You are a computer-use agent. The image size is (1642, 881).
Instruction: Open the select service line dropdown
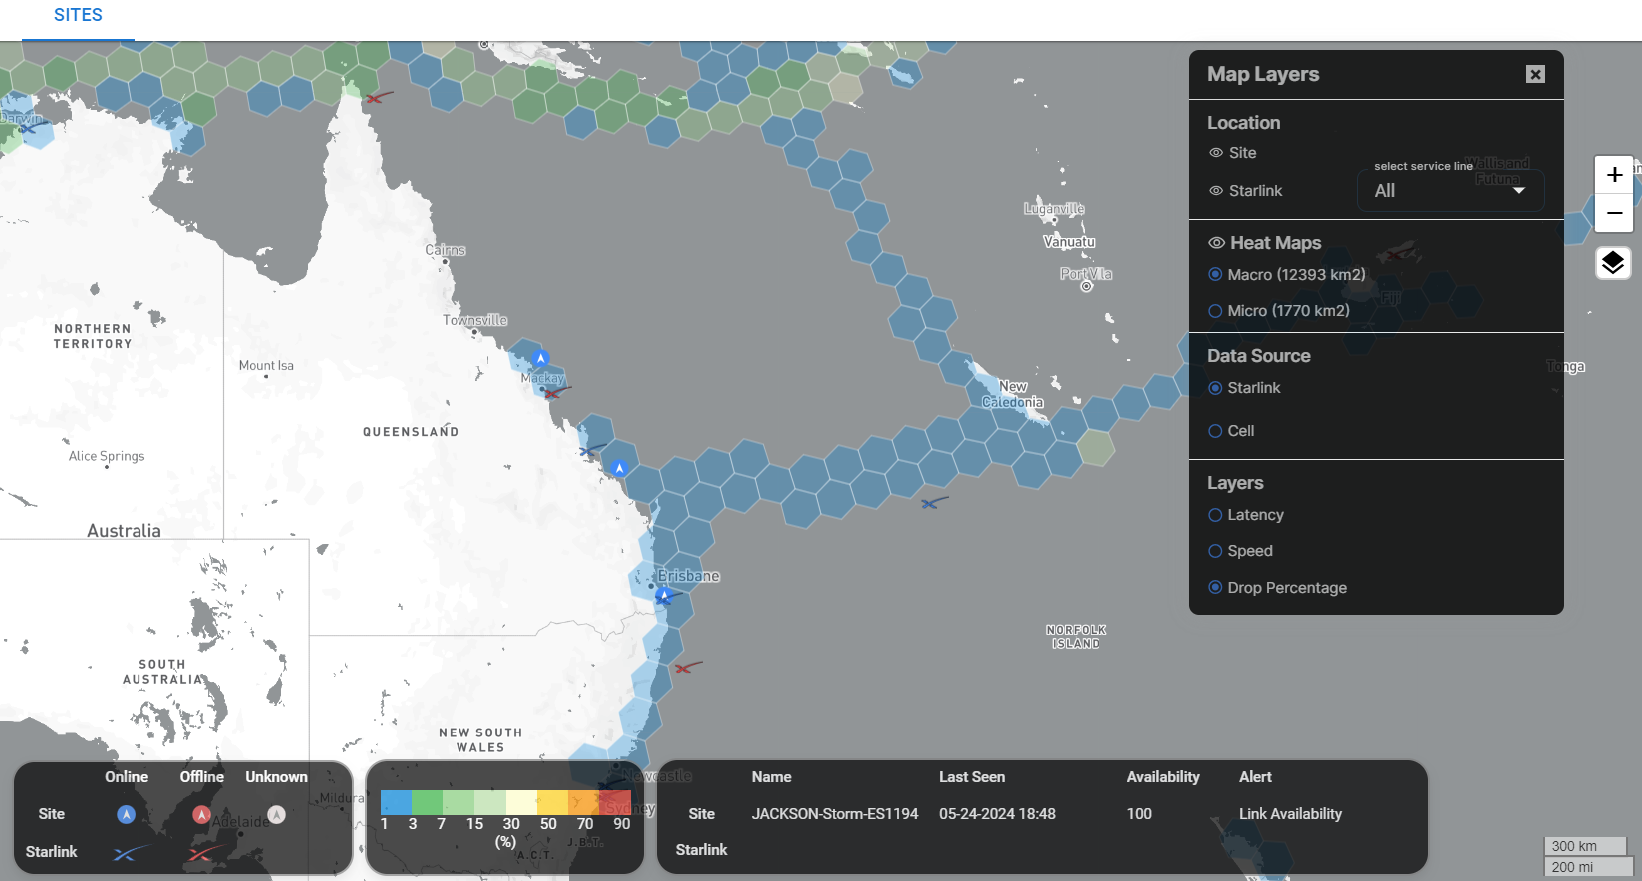click(x=1449, y=191)
